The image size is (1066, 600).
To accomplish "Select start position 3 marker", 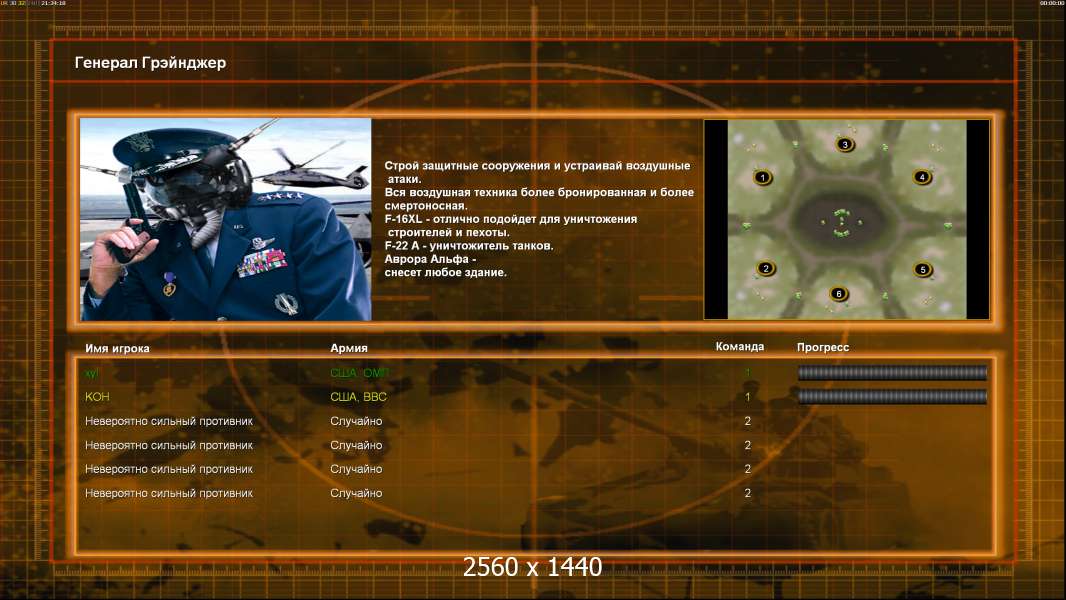I will tap(845, 145).
